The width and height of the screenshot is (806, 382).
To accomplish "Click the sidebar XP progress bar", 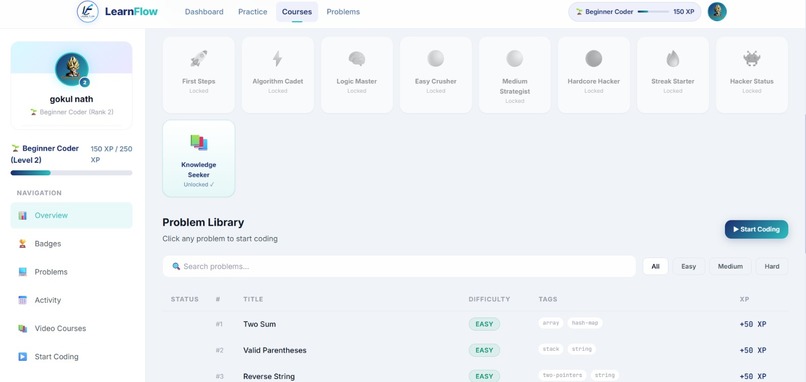I will [x=71, y=173].
